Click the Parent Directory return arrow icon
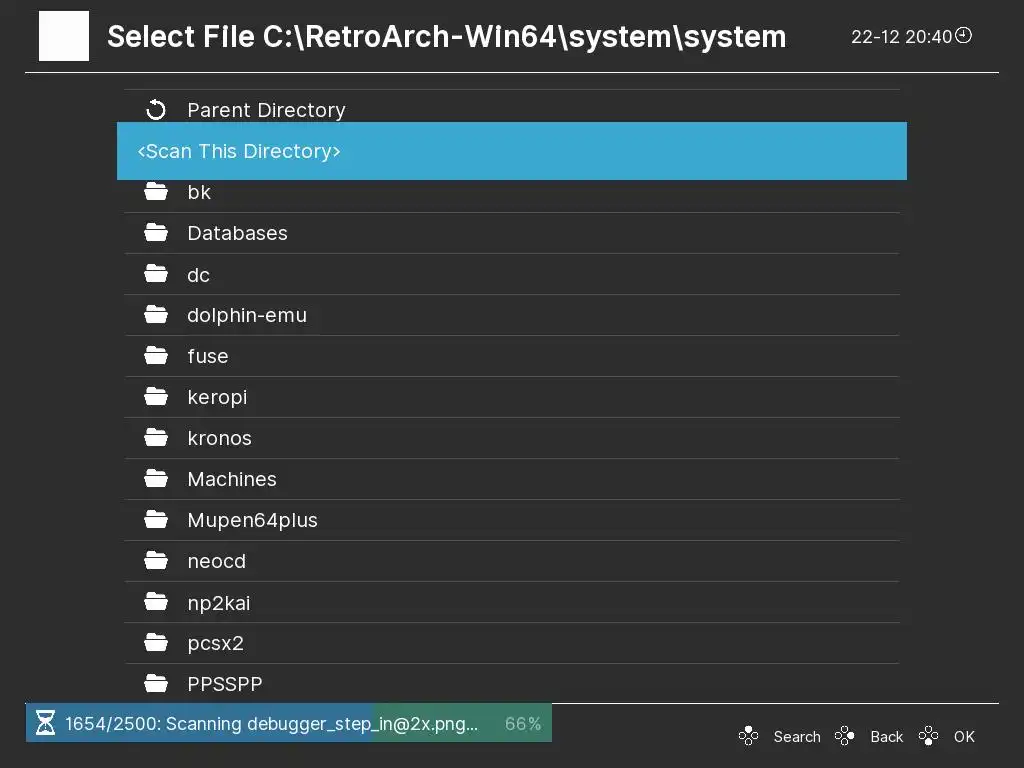The image size is (1024, 768). point(155,110)
